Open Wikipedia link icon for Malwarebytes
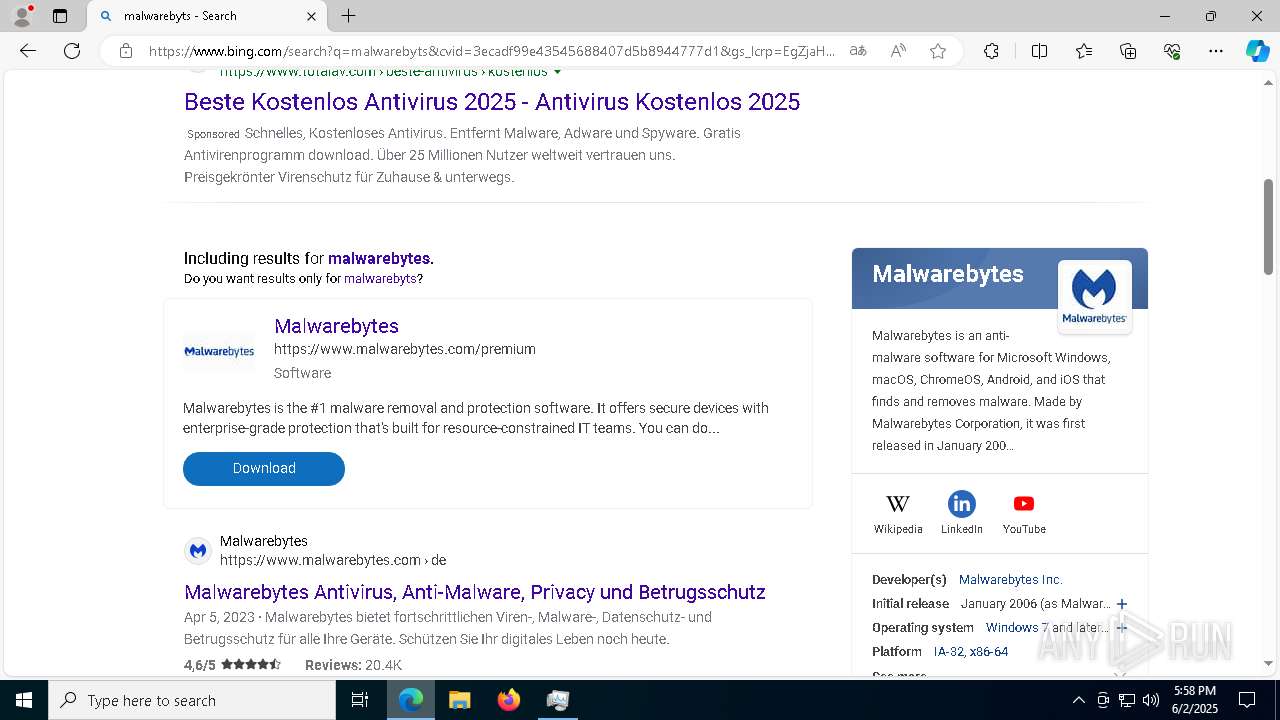Screen dimensions: 1280x720 (x=898, y=504)
